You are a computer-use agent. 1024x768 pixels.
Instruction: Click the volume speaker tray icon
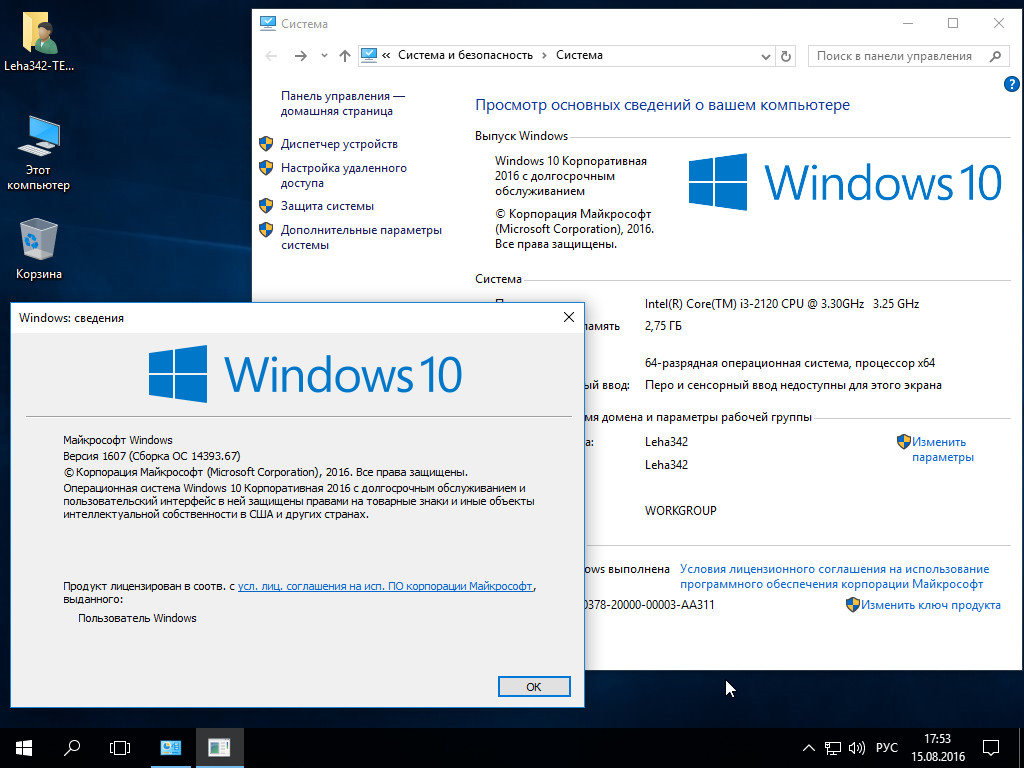856,748
